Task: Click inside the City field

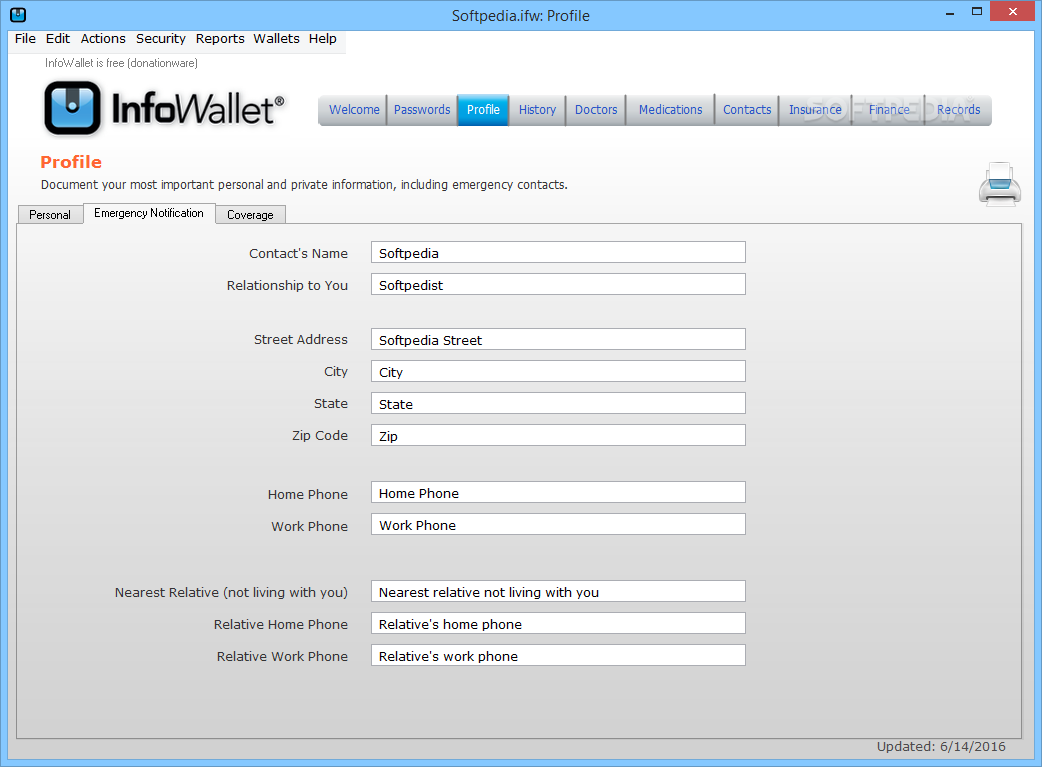Action: [558, 372]
